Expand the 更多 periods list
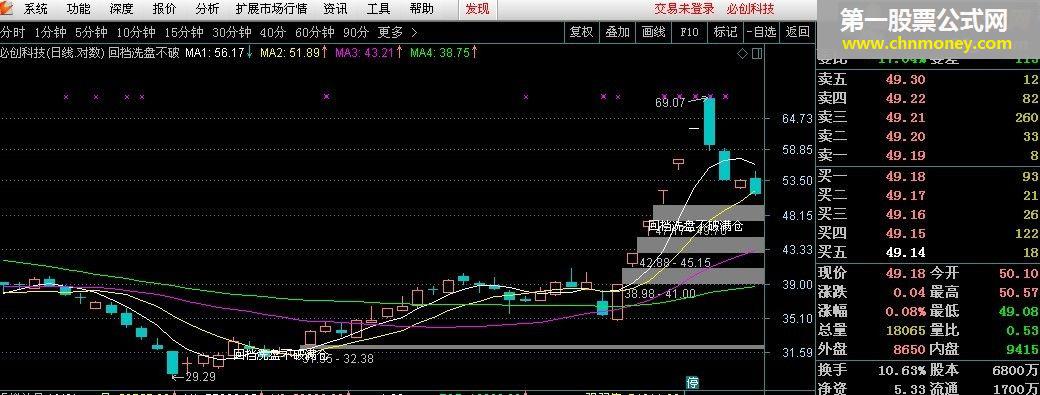 [x=397, y=32]
